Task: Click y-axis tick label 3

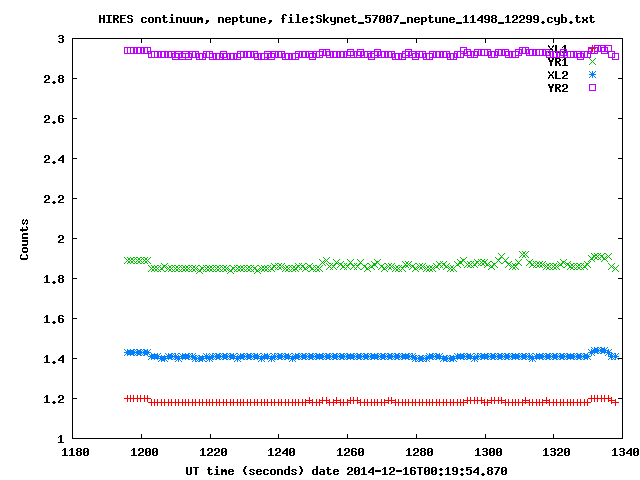Action: [x=61, y=39]
